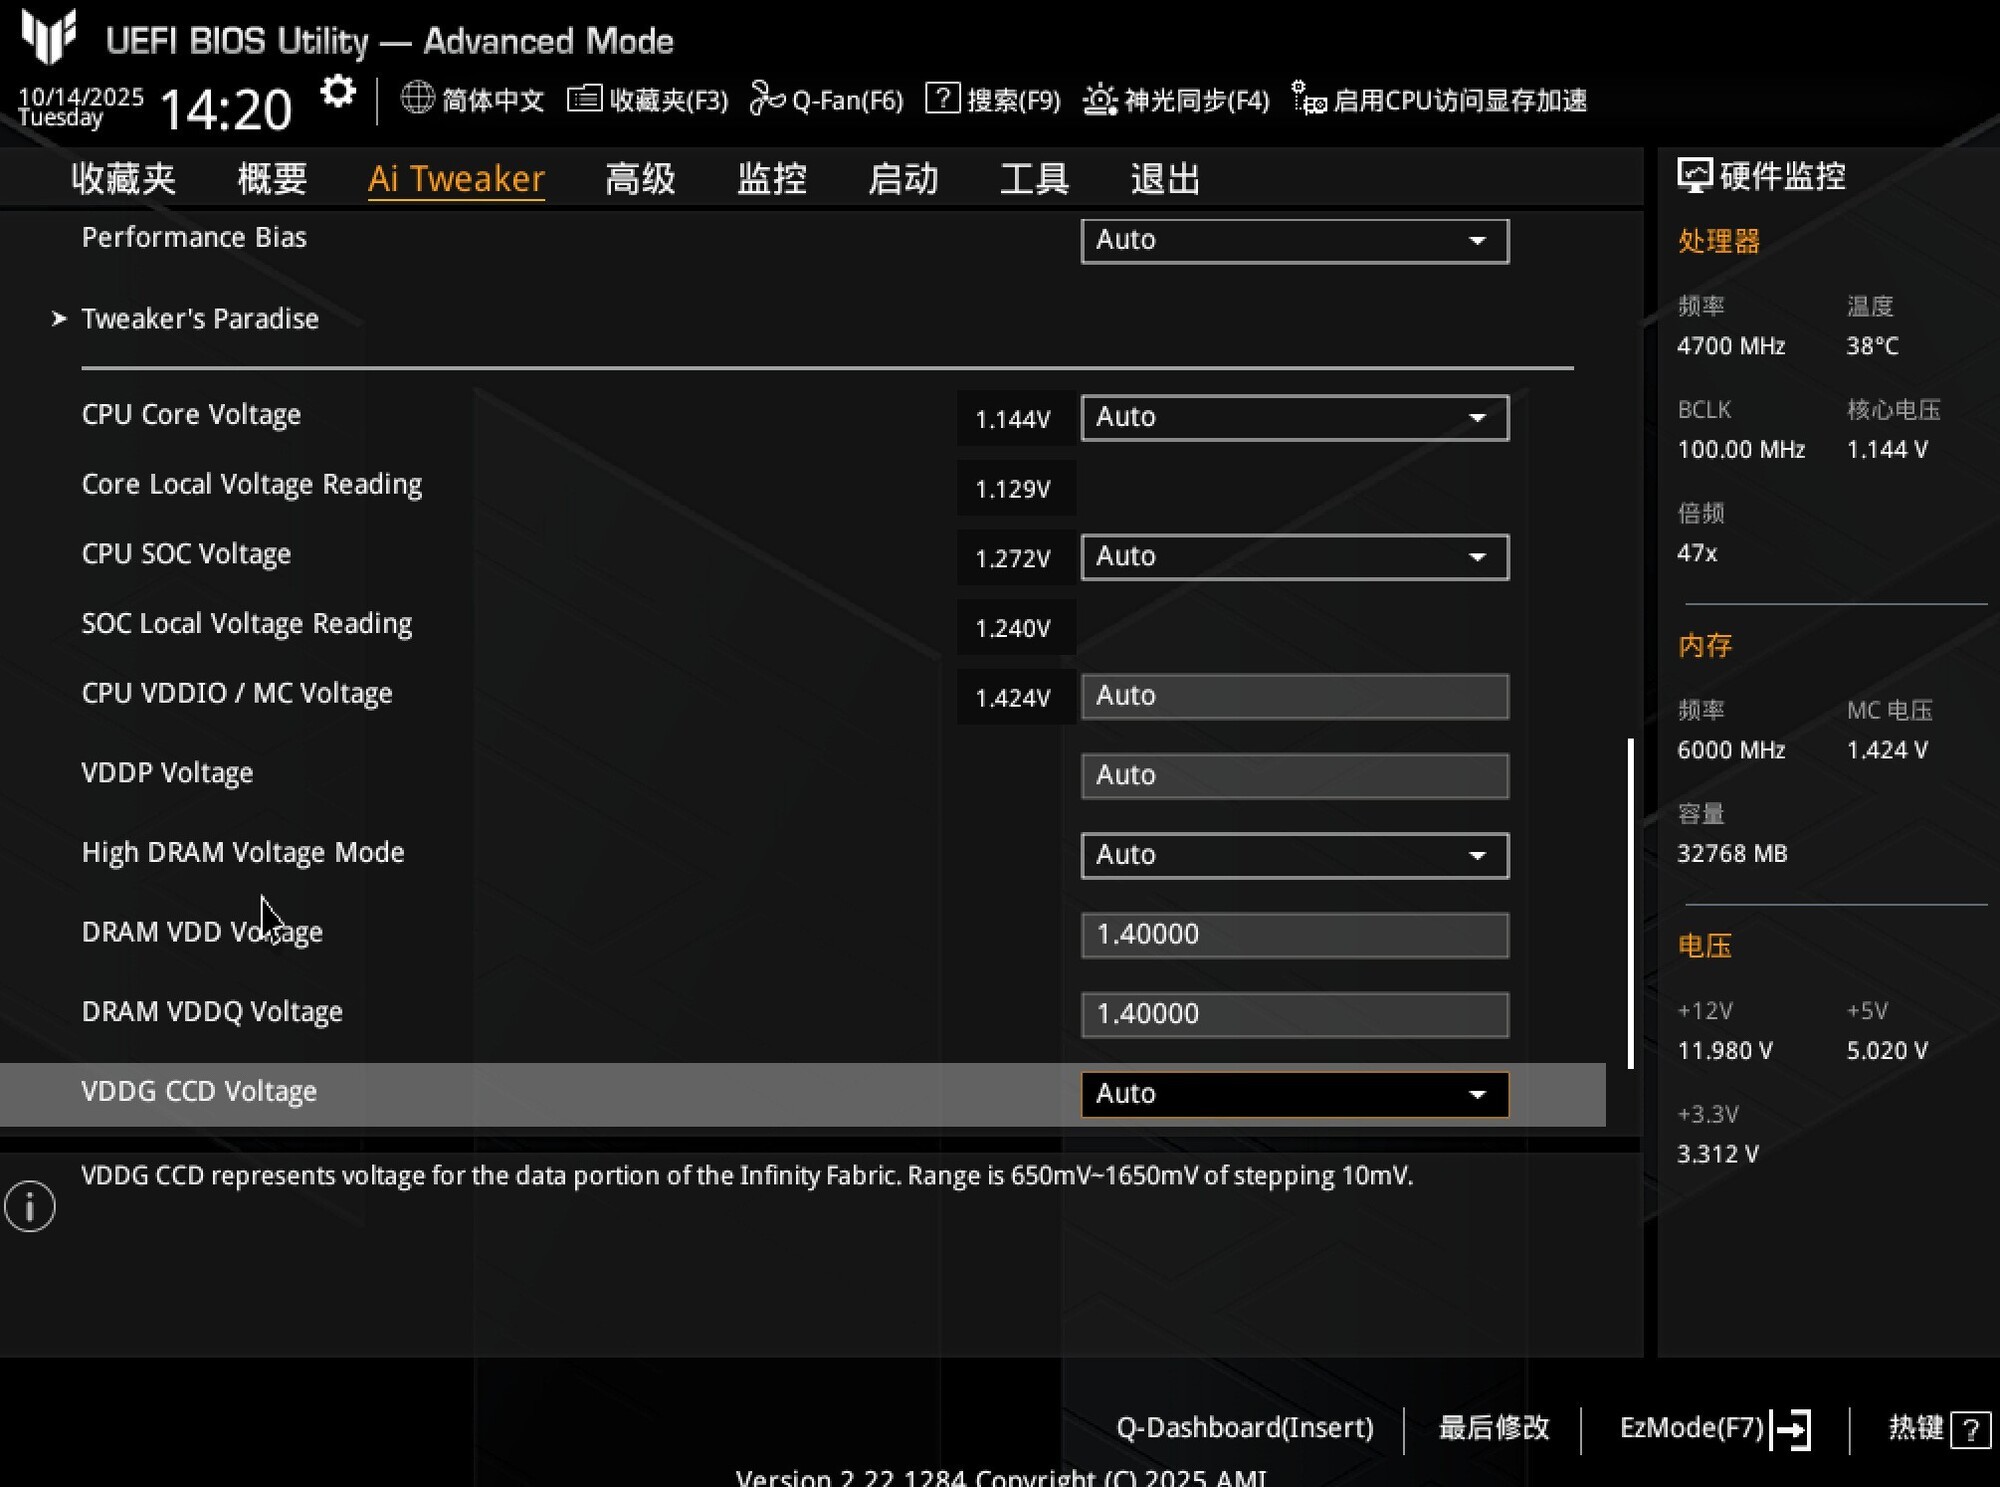Open Q-Dashboard(Insert)

click(x=1245, y=1428)
